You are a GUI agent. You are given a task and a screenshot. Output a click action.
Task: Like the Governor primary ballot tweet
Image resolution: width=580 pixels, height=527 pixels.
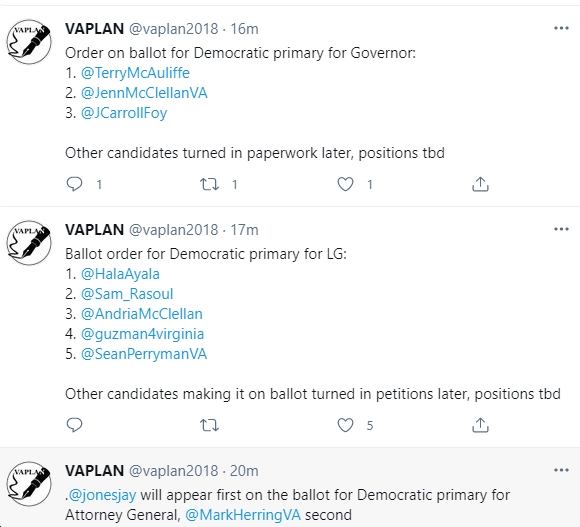(x=345, y=184)
